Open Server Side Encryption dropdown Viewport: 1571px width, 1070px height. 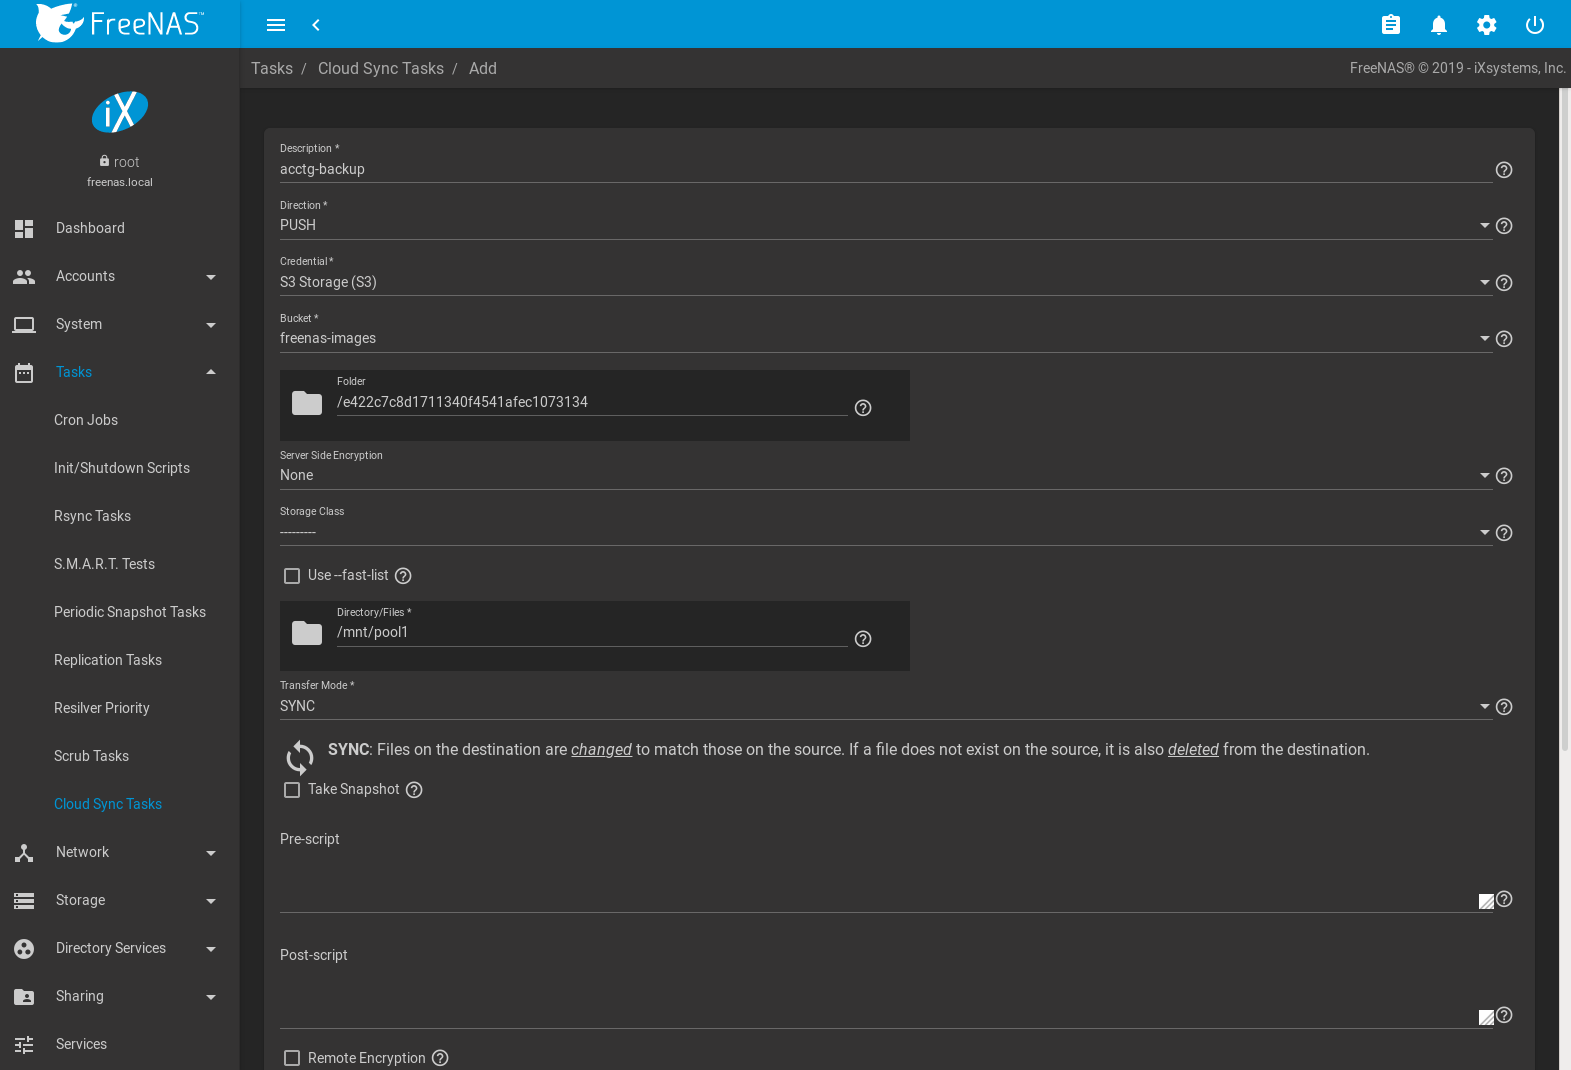point(886,476)
